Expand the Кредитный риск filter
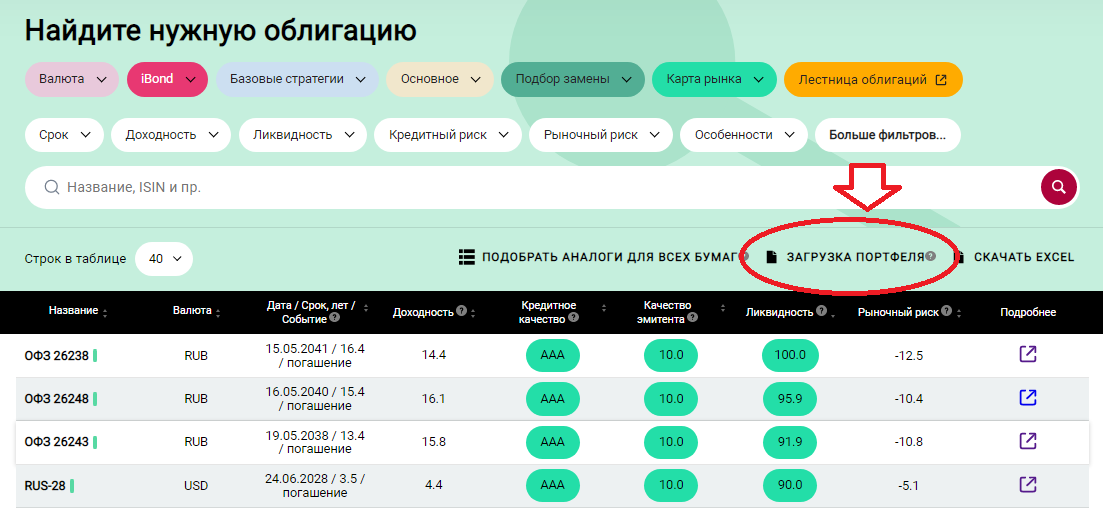1103x509 pixels. pyautogui.click(x=447, y=135)
